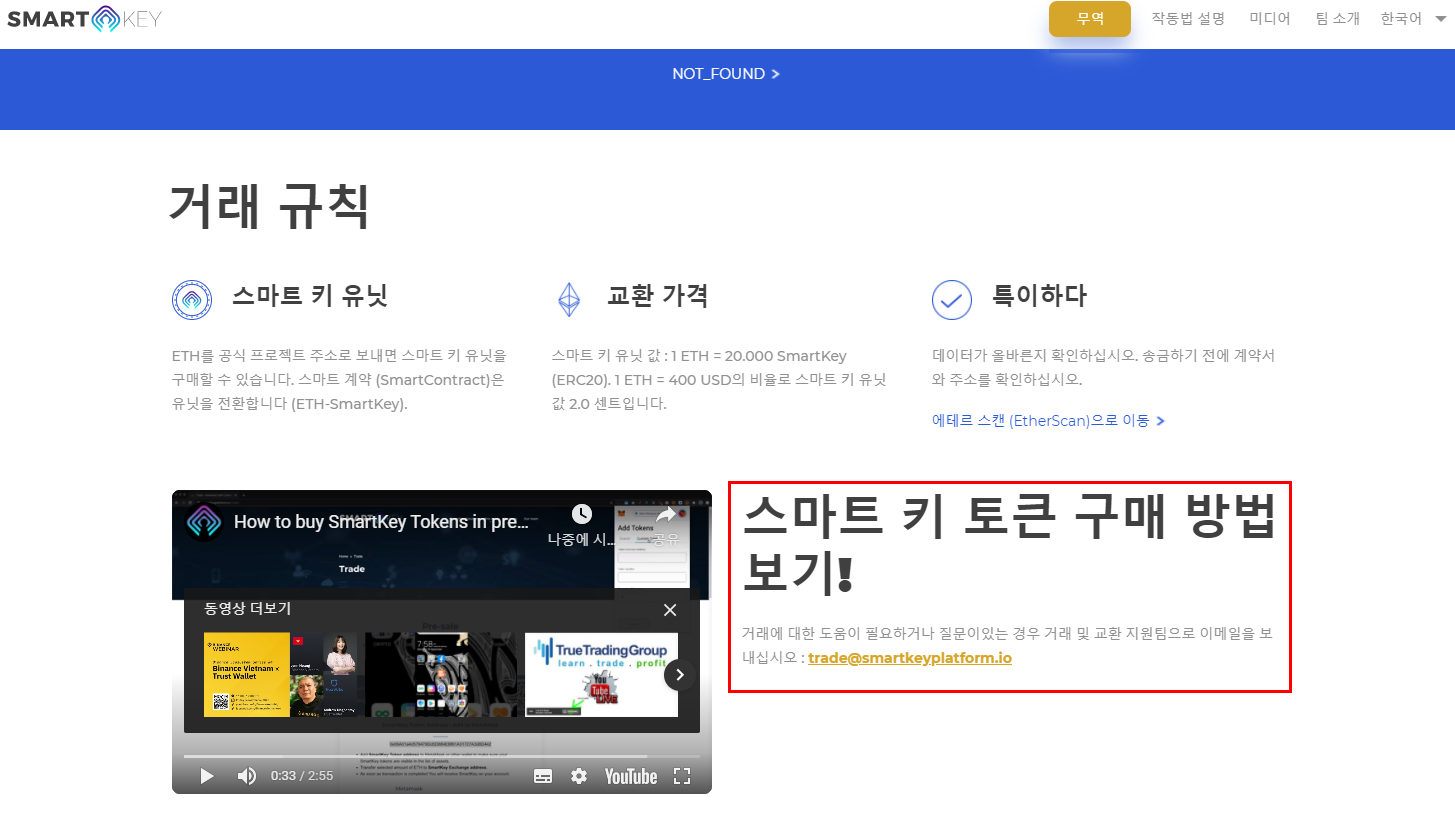
Task: Show next suggested videos arrow
Action: coord(679,675)
